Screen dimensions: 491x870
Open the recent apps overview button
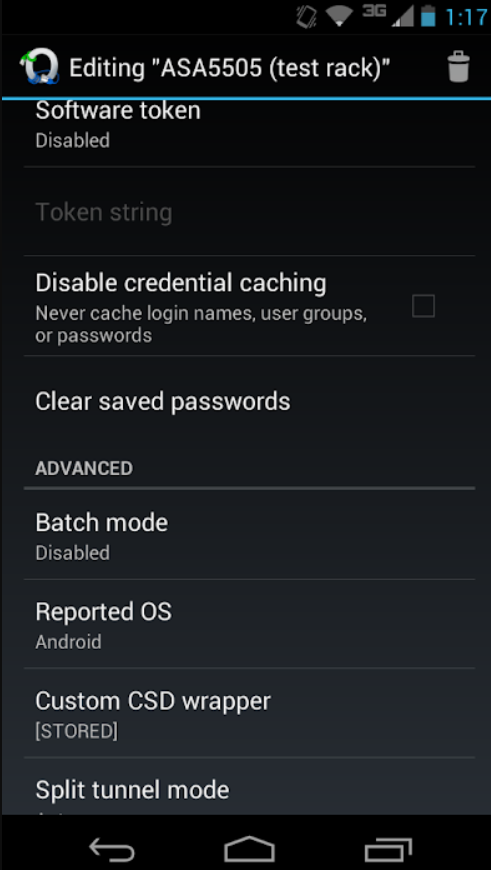click(x=388, y=849)
